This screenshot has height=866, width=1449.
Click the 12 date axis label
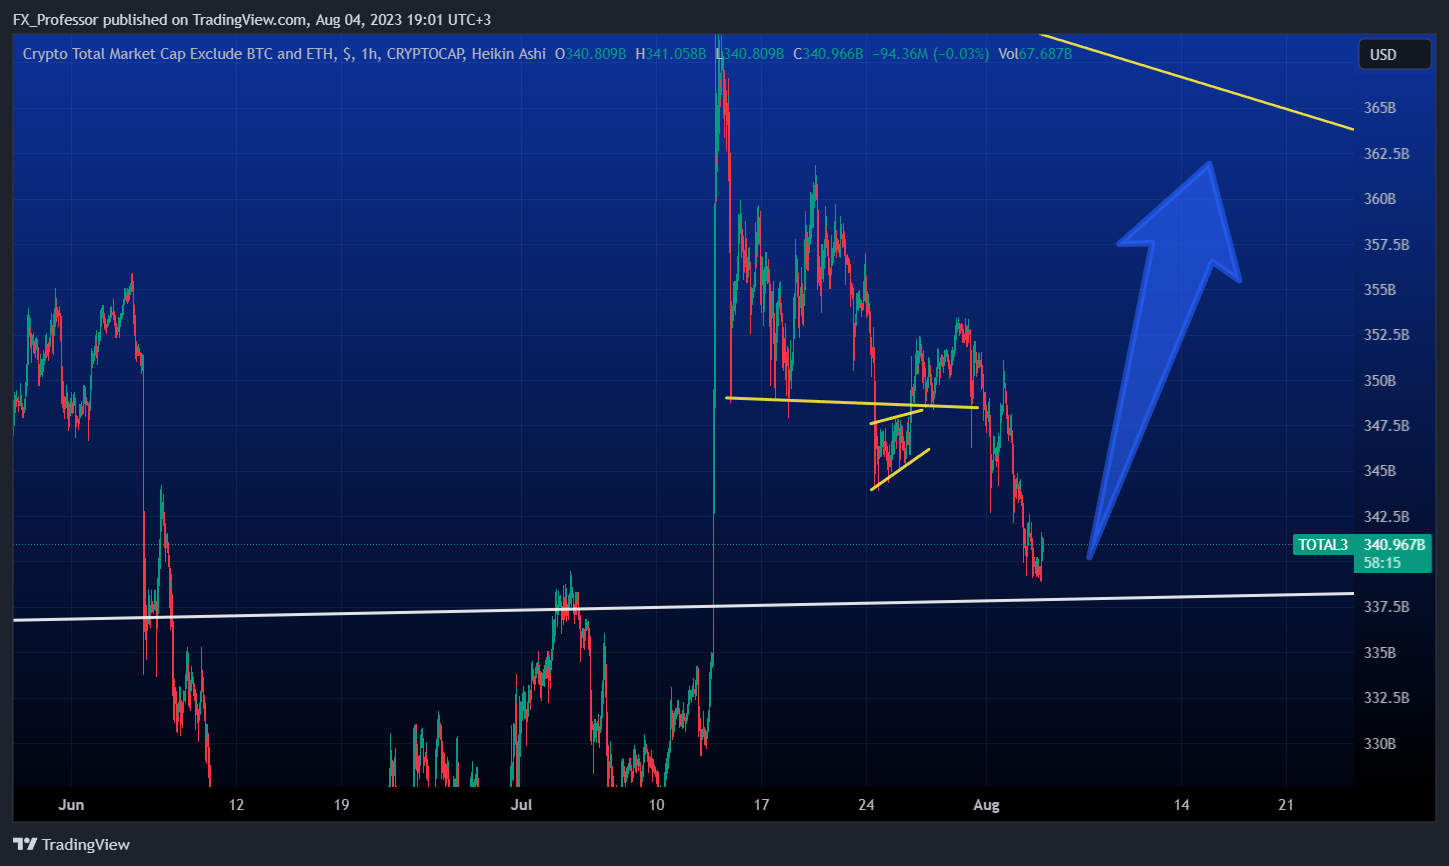click(x=236, y=805)
